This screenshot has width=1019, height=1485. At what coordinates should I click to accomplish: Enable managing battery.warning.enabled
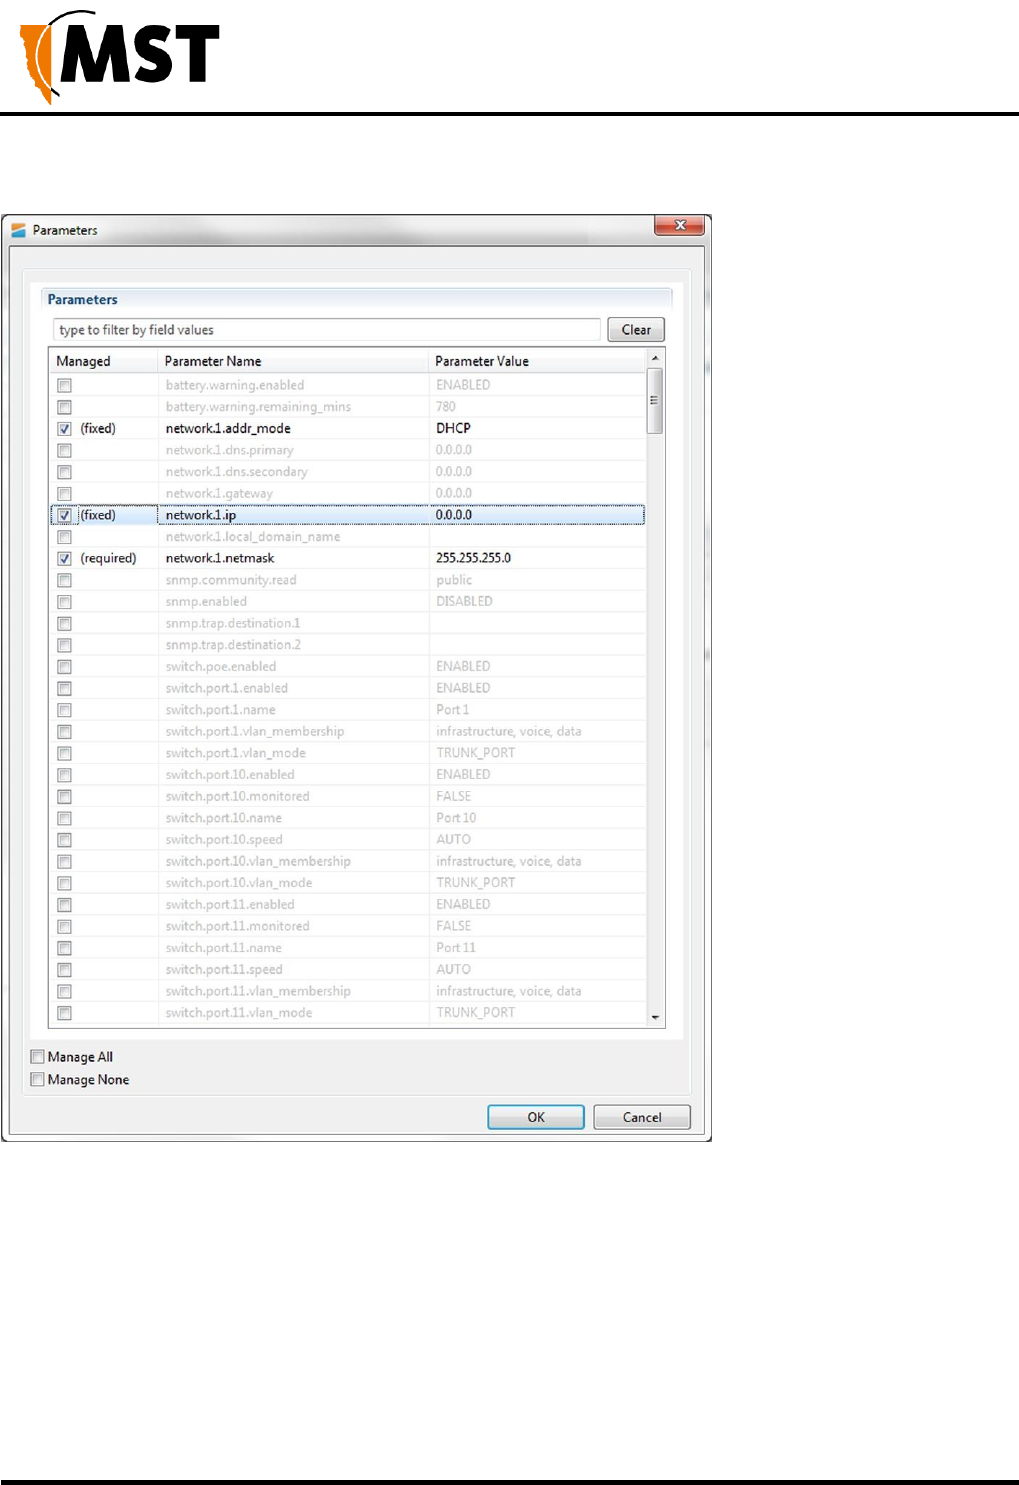pos(64,385)
